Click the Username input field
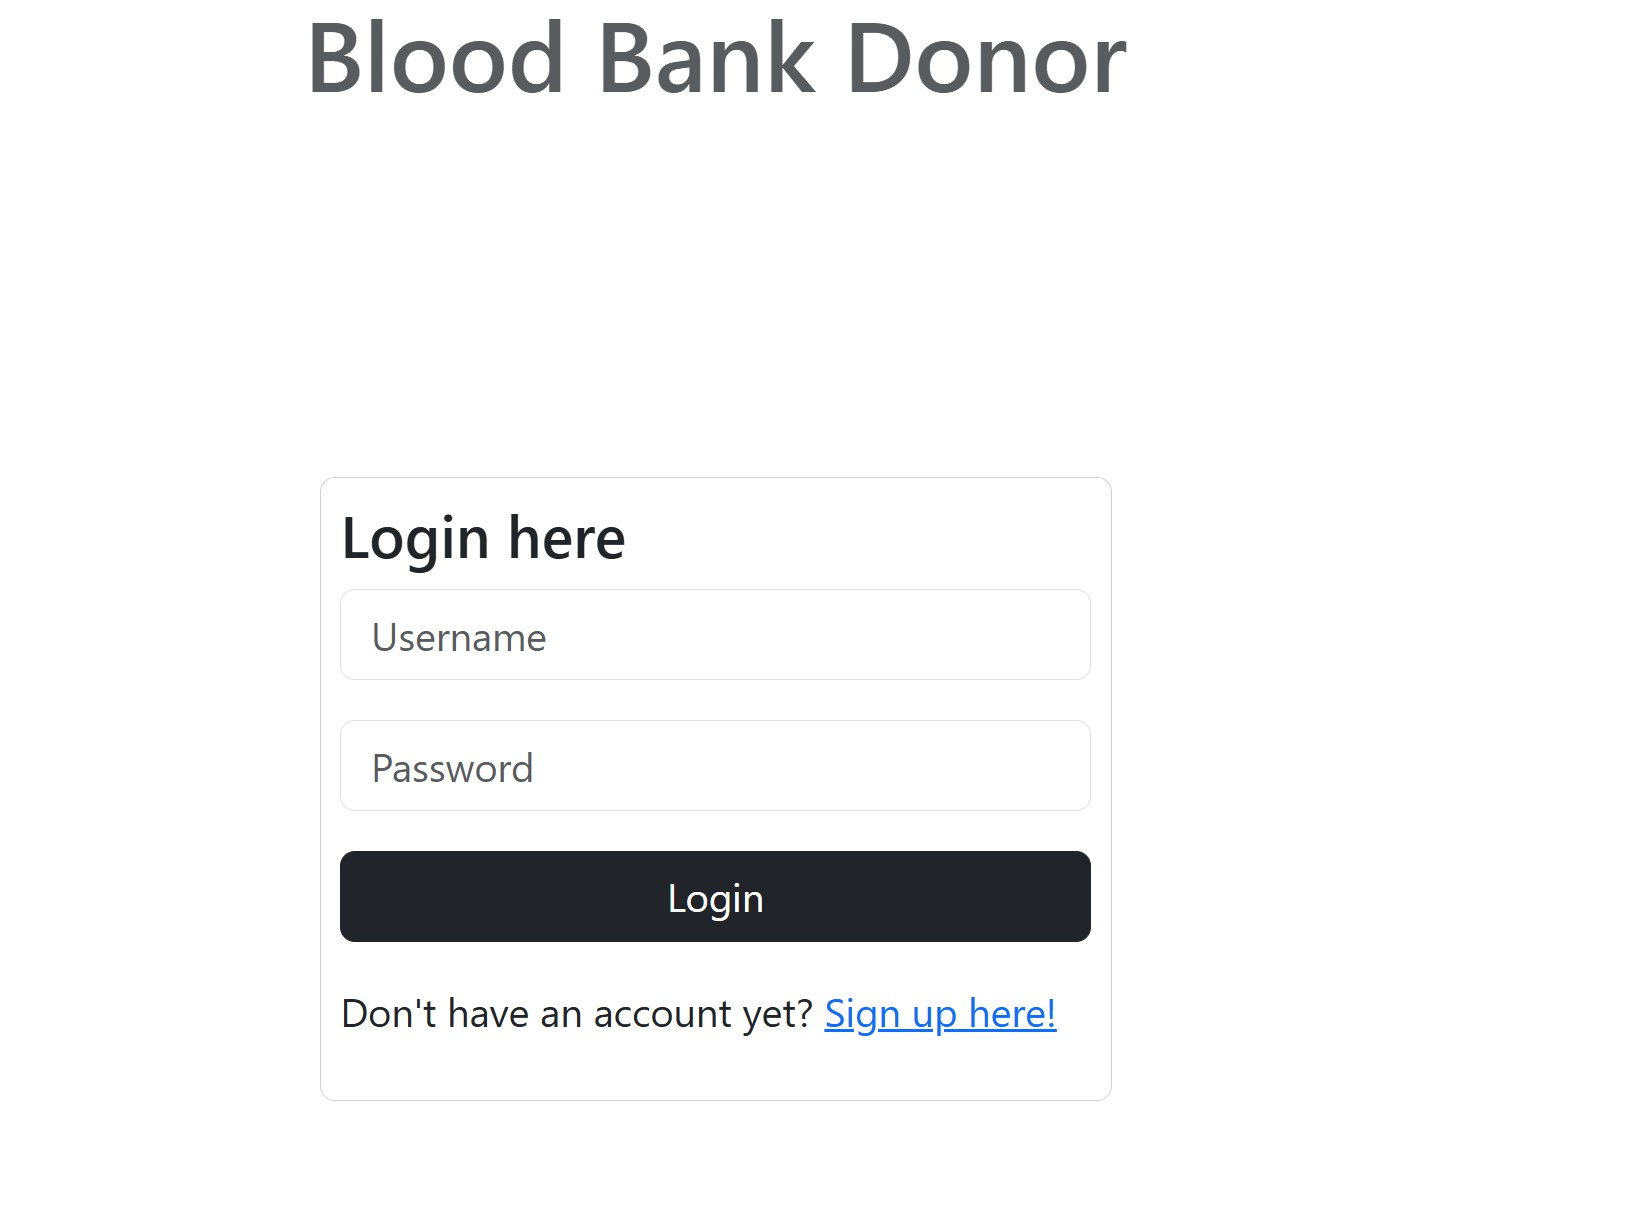Screen dimensions: 1626x1206 (x=715, y=635)
